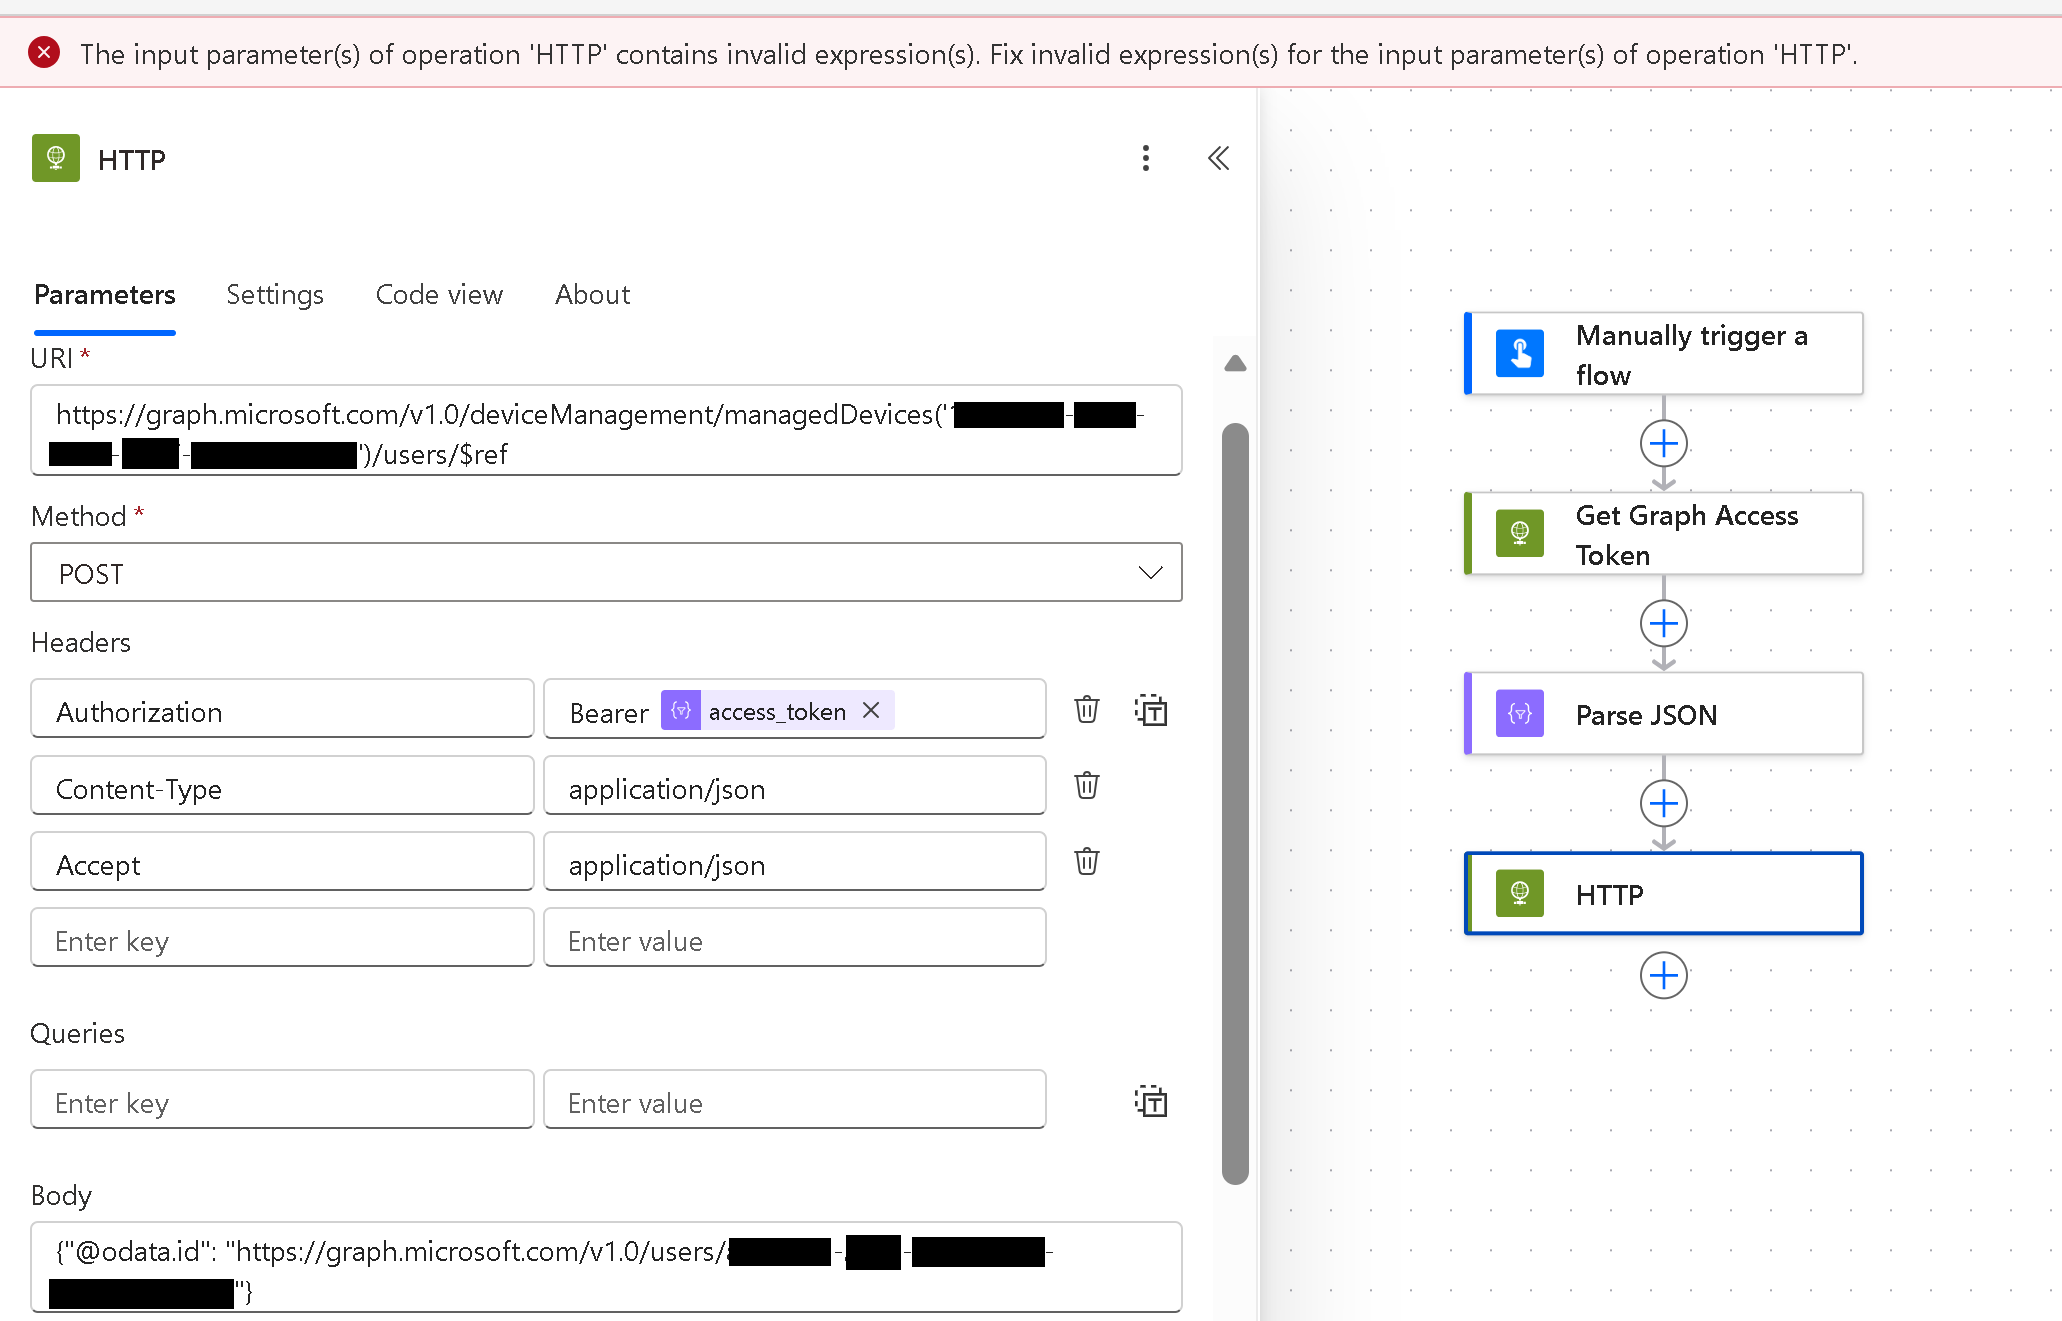Switch to the Parameters tab

105,295
